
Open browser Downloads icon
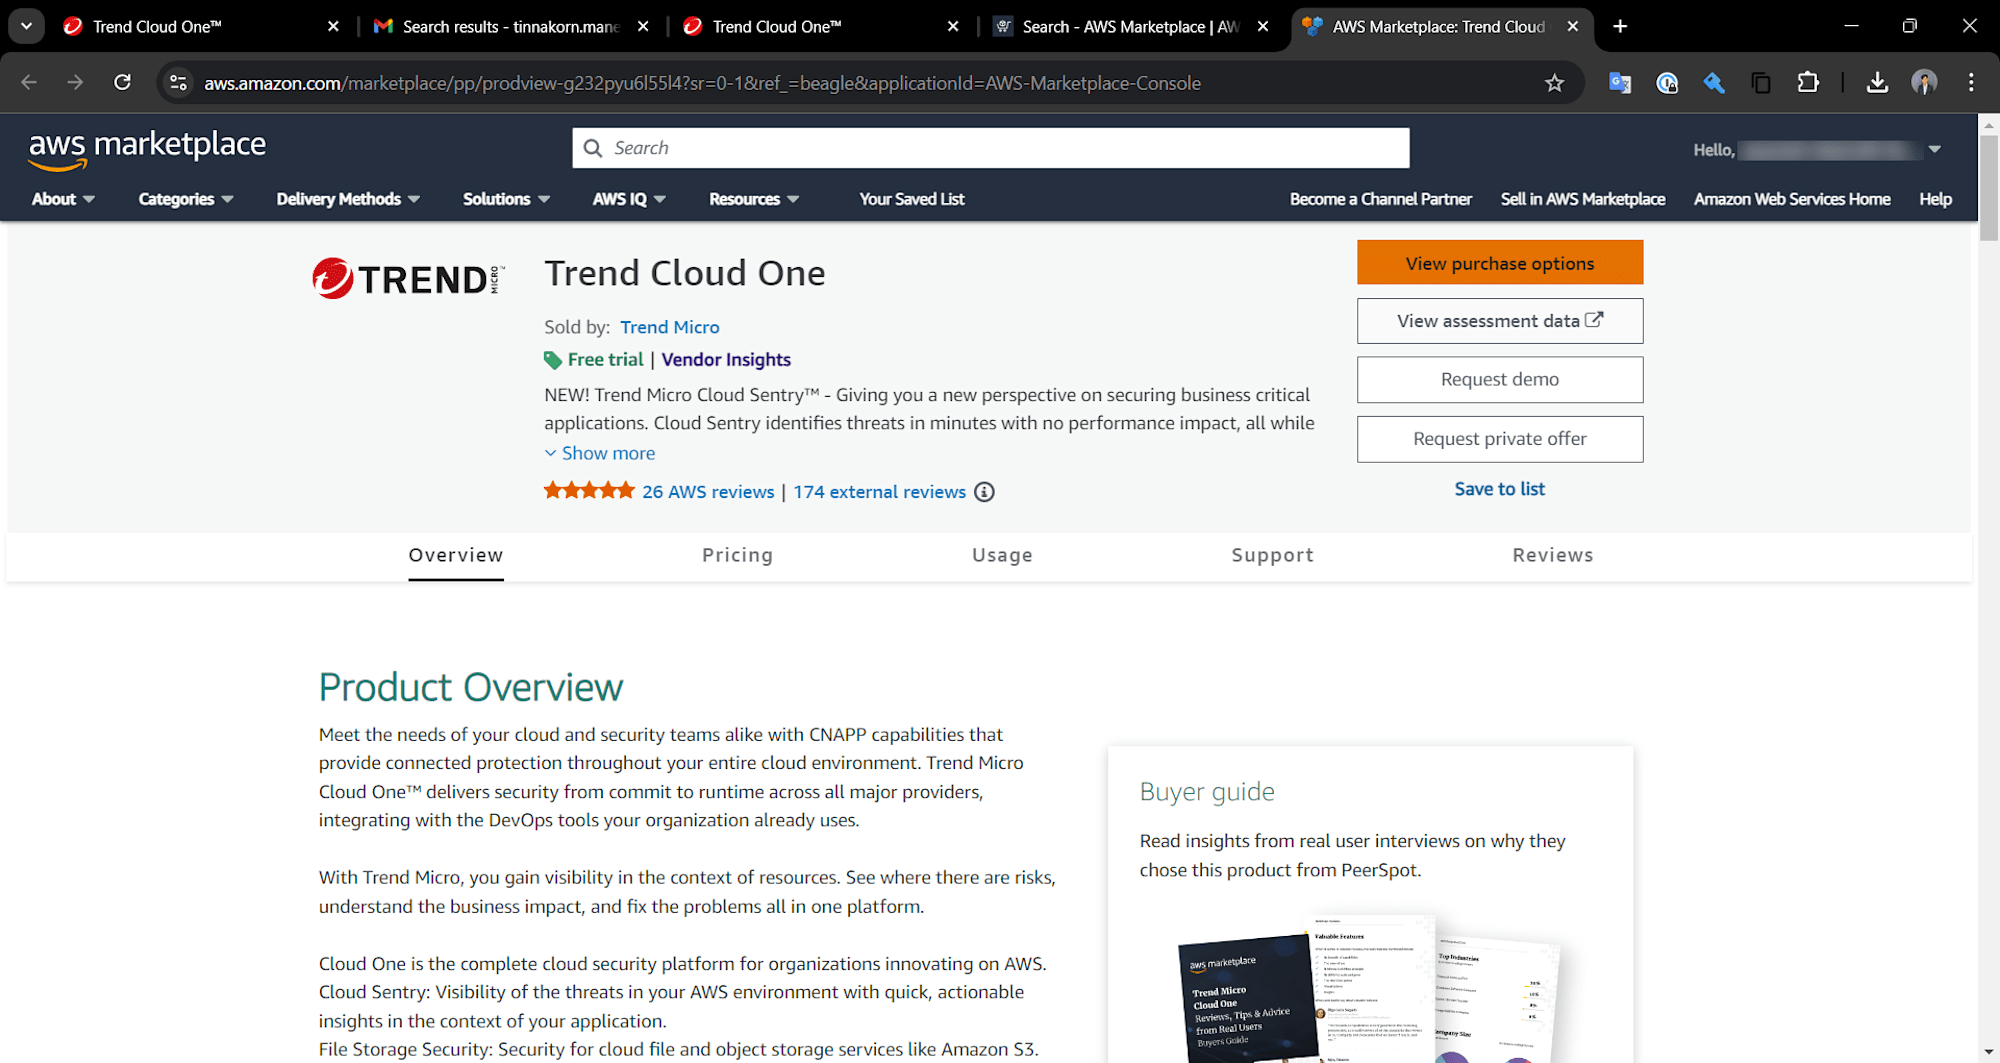tap(1877, 83)
